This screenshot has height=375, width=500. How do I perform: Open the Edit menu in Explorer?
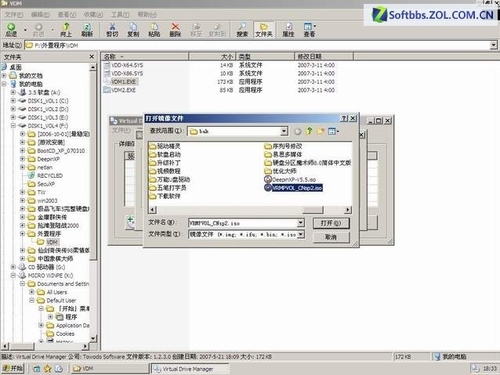pyautogui.click(x=40, y=15)
